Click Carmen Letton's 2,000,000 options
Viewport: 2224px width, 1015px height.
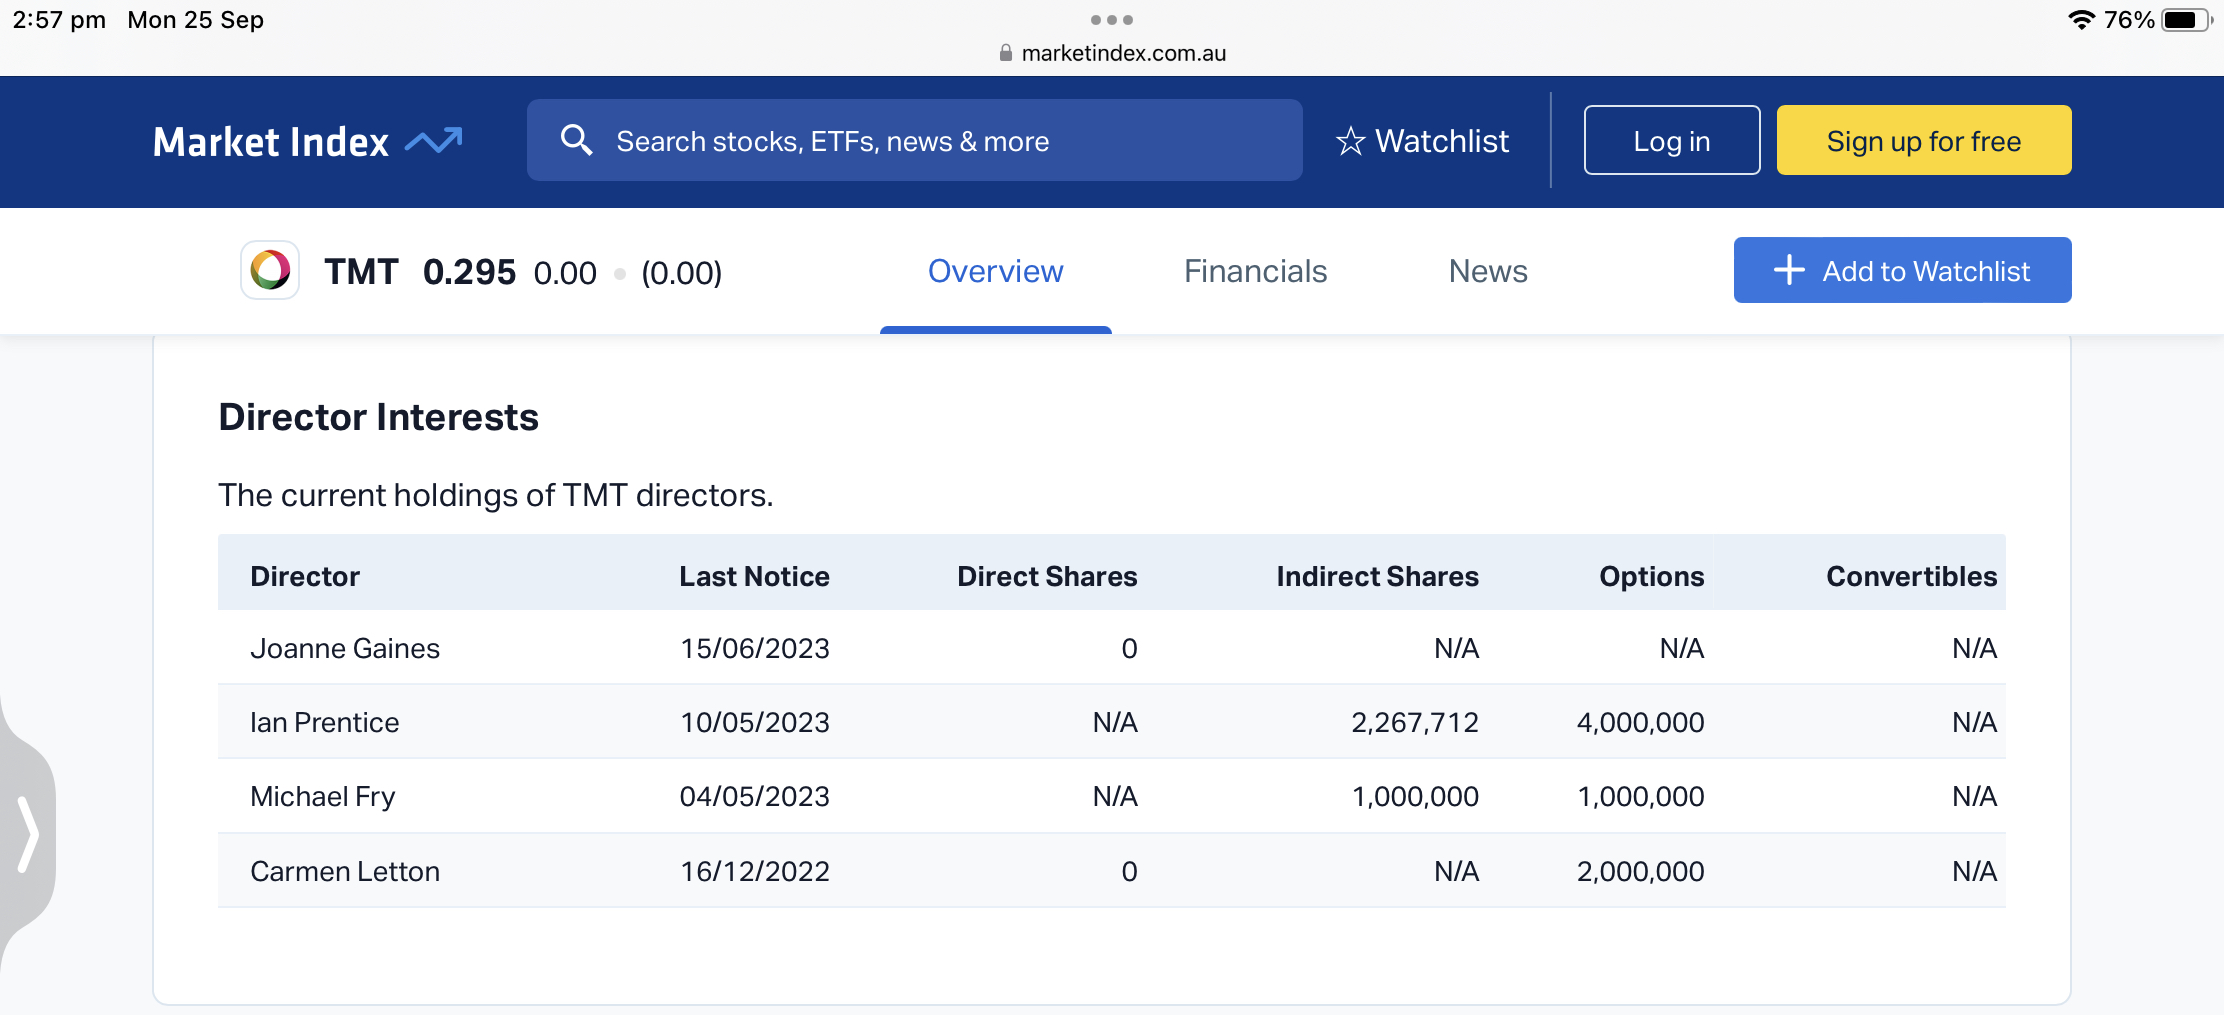click(x=1640, y=871)
